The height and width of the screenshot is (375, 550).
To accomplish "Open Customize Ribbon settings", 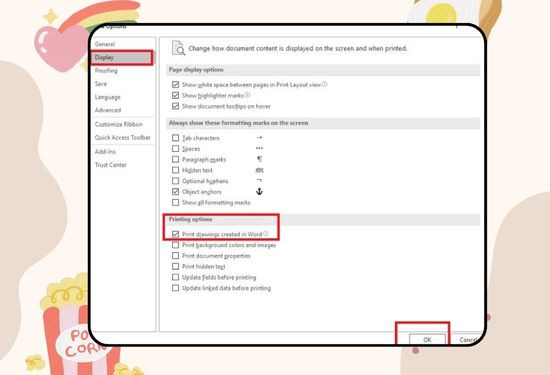I will (x=119, y=125).
